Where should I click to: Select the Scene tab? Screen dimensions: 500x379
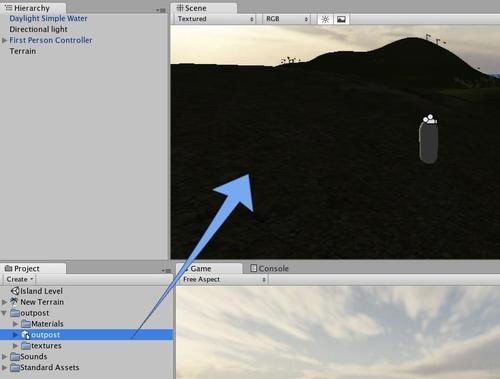point(192,8)
